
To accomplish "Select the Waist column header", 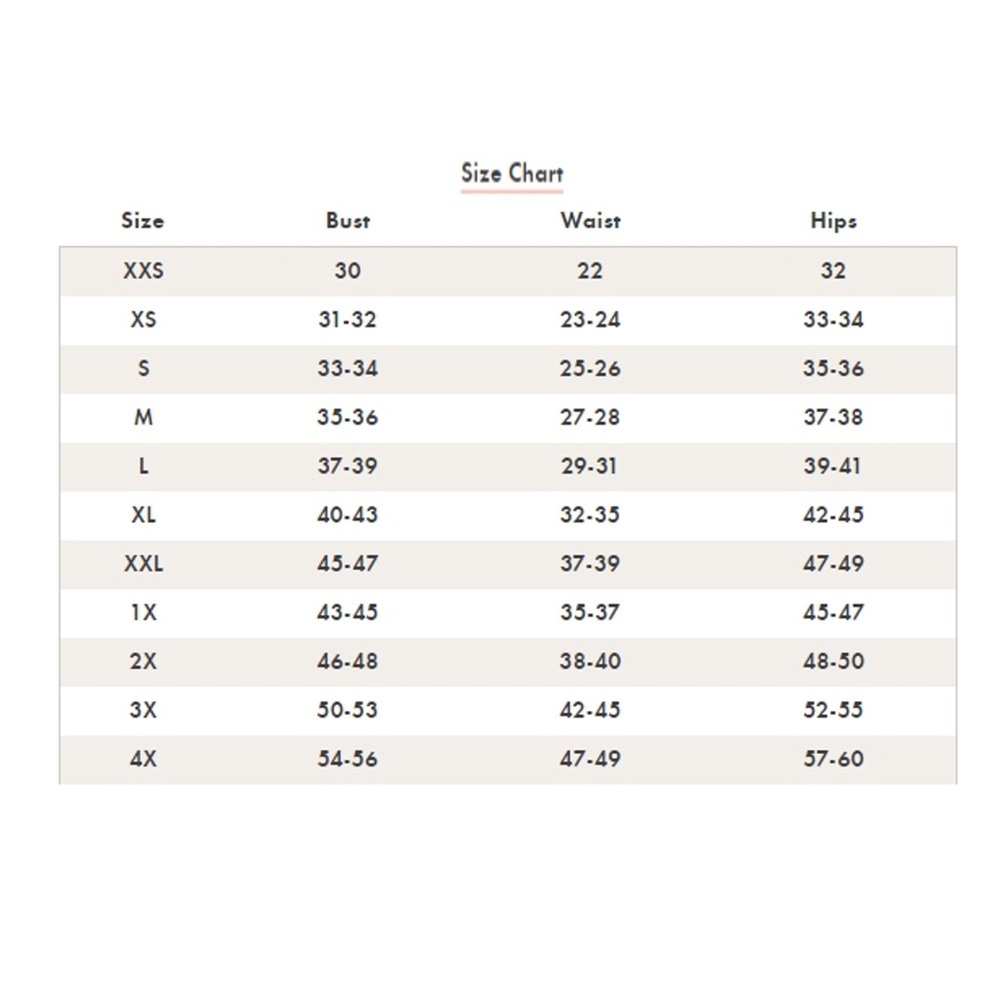I will (590, 221).
